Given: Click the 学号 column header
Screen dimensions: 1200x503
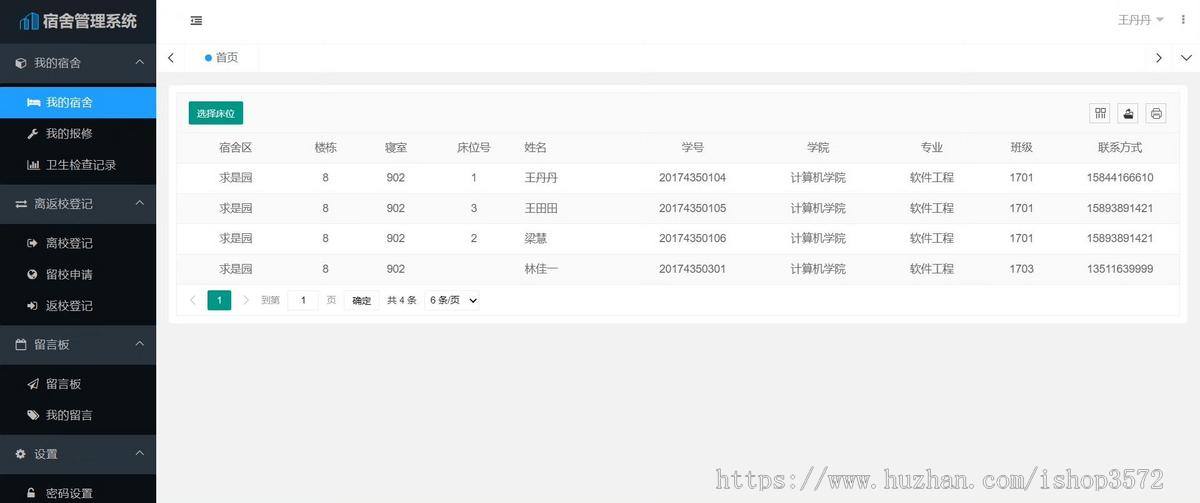Looking at the screenshot, I should pyautogui.click(x=693, y=147).
